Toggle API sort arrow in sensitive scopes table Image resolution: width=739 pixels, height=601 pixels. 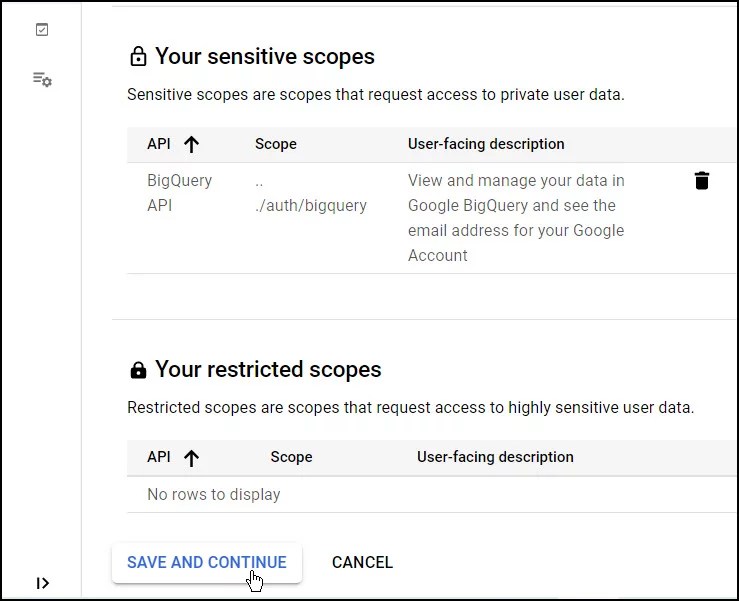191,144
